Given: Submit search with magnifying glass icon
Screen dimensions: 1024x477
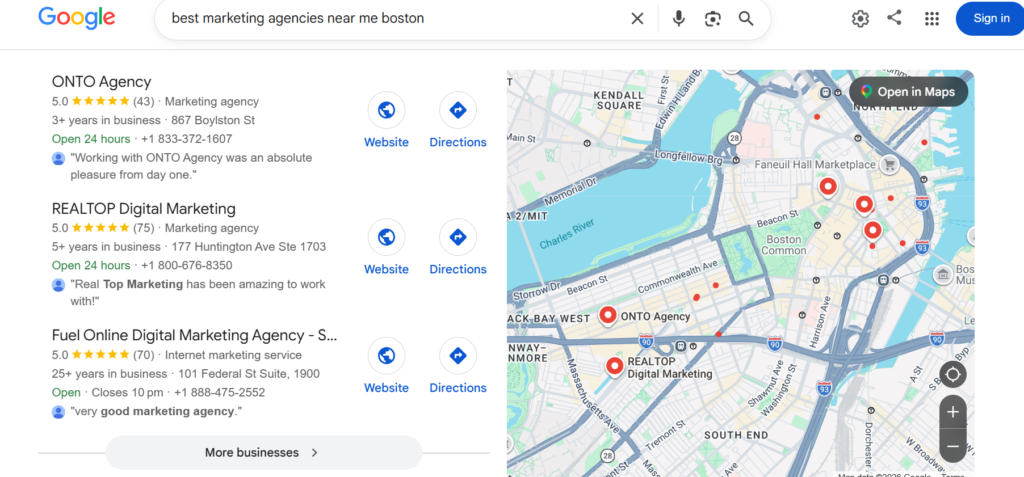Looking at the screenshot, I should click(746, 18).
